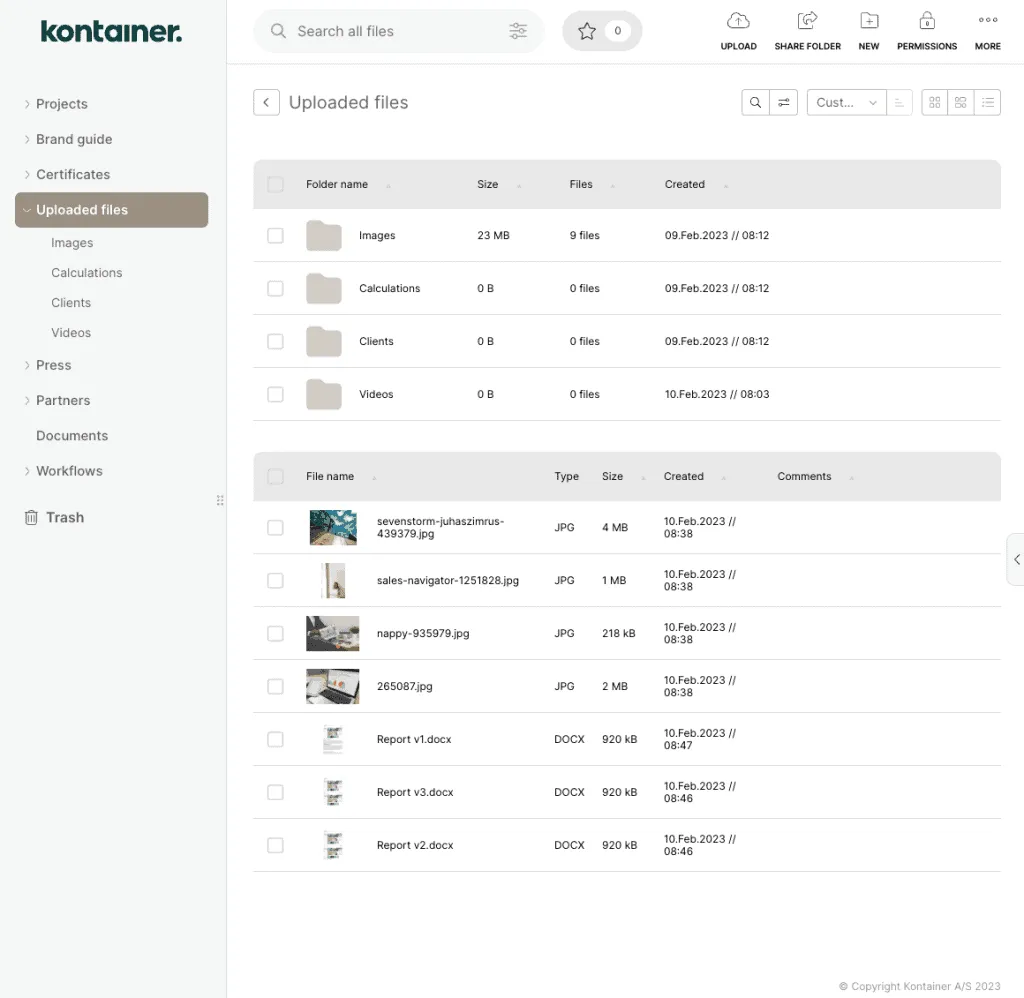1024x998 pixels.
Task: Click the Upload cloud icon
Action: click(x=738, y=21)
